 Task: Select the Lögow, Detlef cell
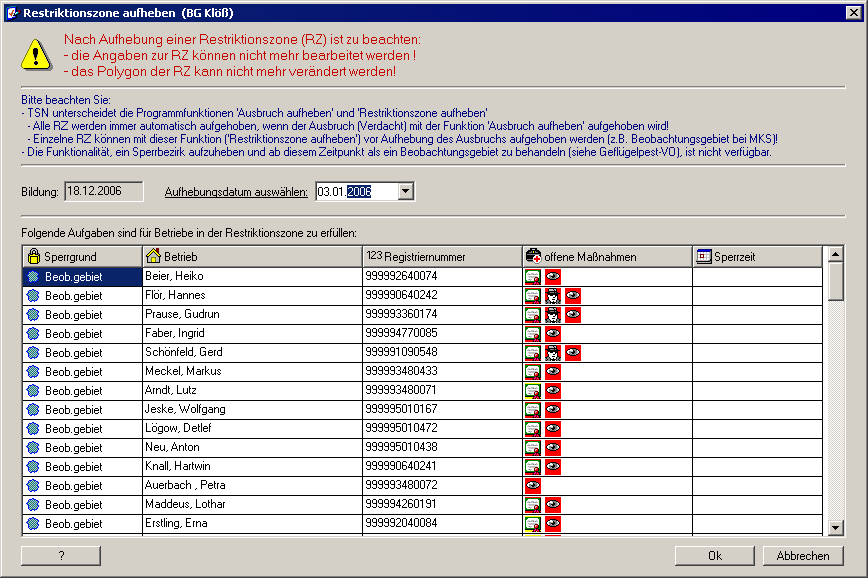pyautogui.click(x=252, y=429)
